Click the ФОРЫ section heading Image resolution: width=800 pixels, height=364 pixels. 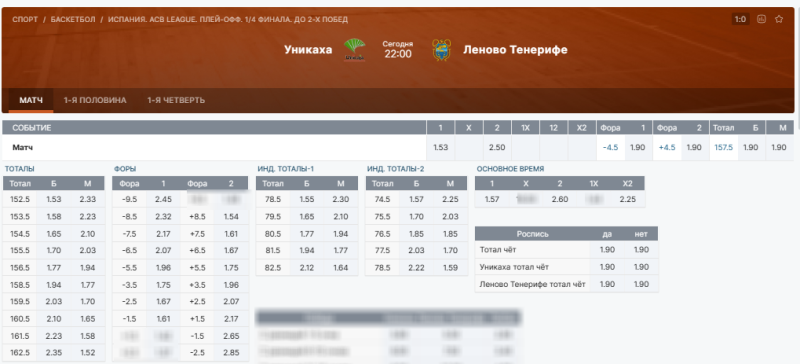pos(124,169)
